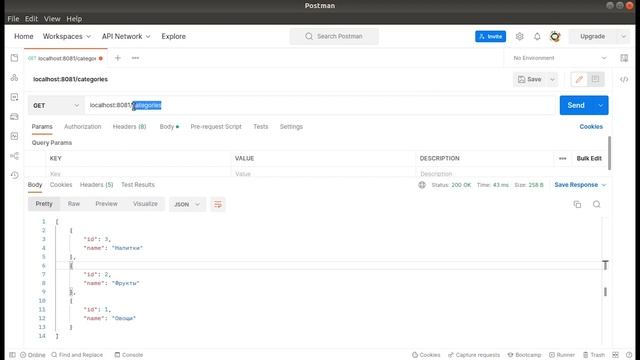The image size is (640, 360).
Task: Open the Upgrade dropdown arrow
Action: point(624,36)
